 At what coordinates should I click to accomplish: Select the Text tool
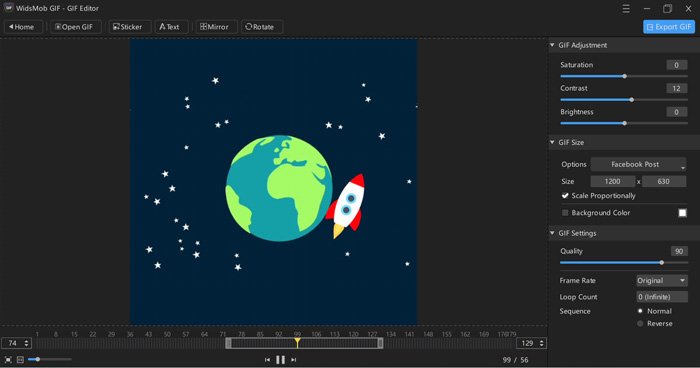pos(171,27)
